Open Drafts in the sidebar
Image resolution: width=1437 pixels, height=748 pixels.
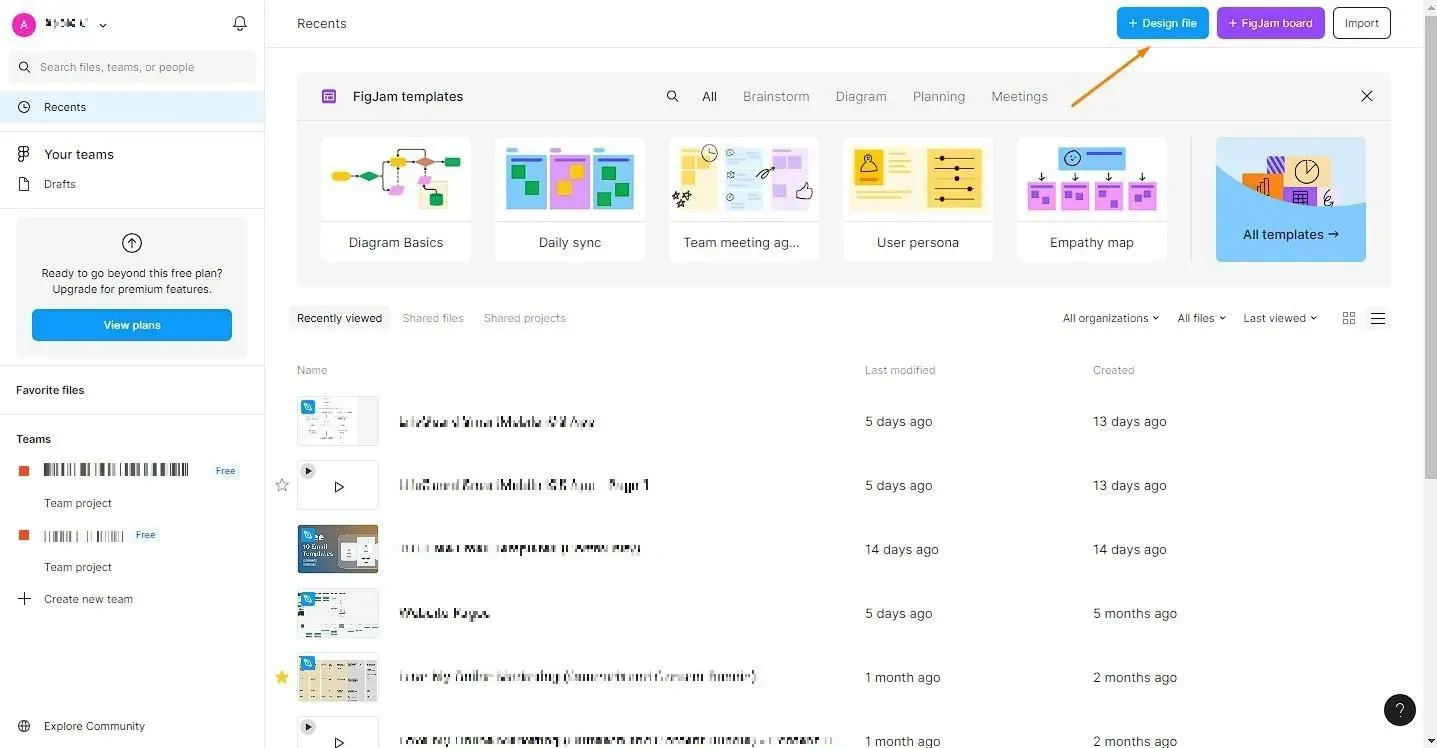click(60, 184)
